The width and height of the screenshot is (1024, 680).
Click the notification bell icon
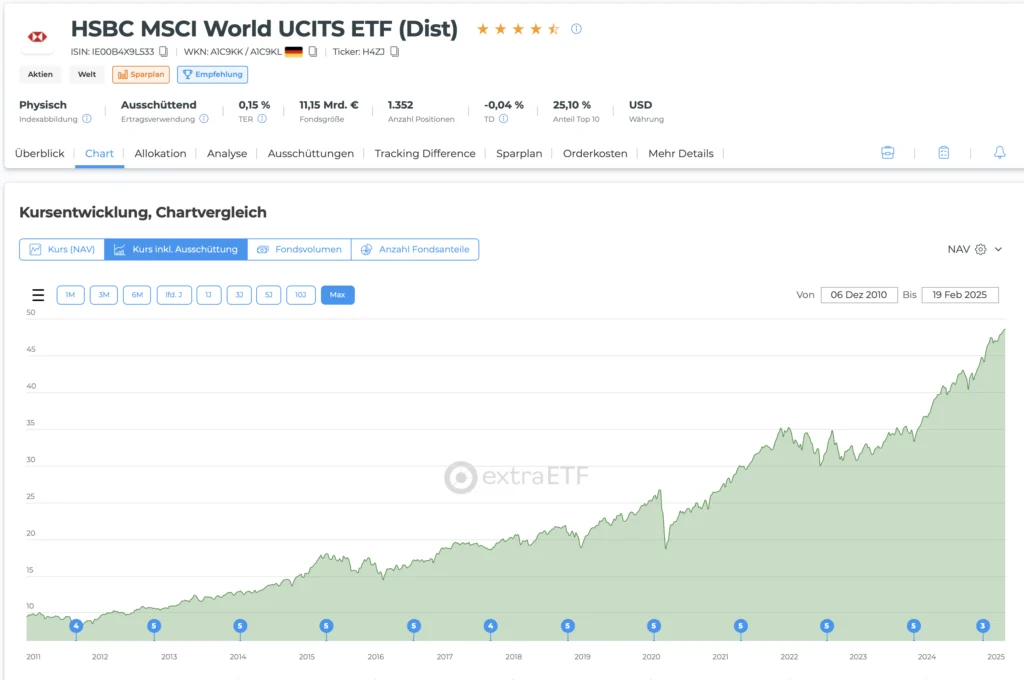(x=1000, y=153)
